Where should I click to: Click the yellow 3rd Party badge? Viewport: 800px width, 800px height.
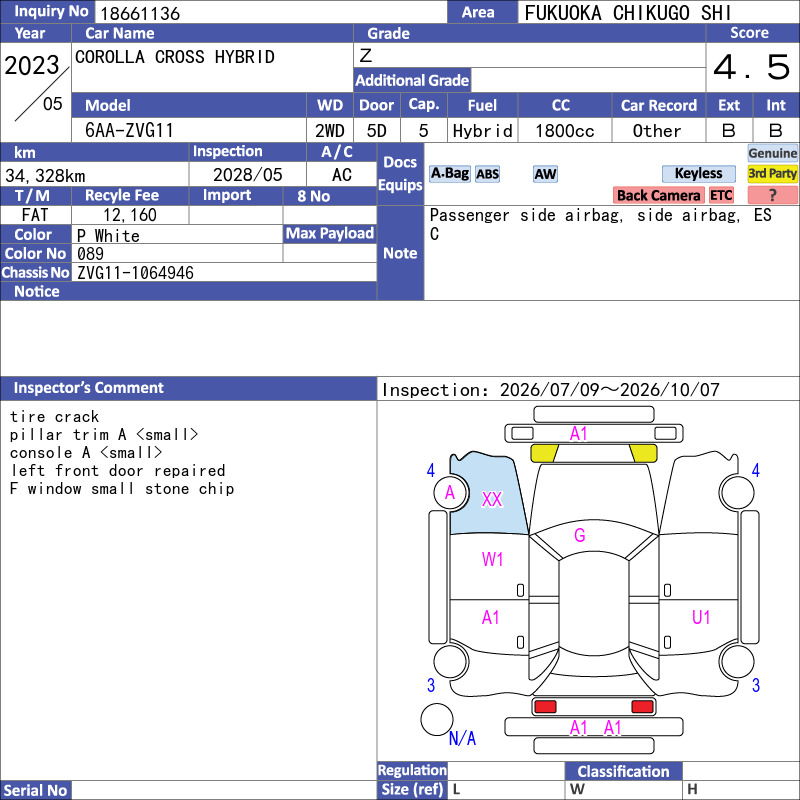click(x=772, y=174)
